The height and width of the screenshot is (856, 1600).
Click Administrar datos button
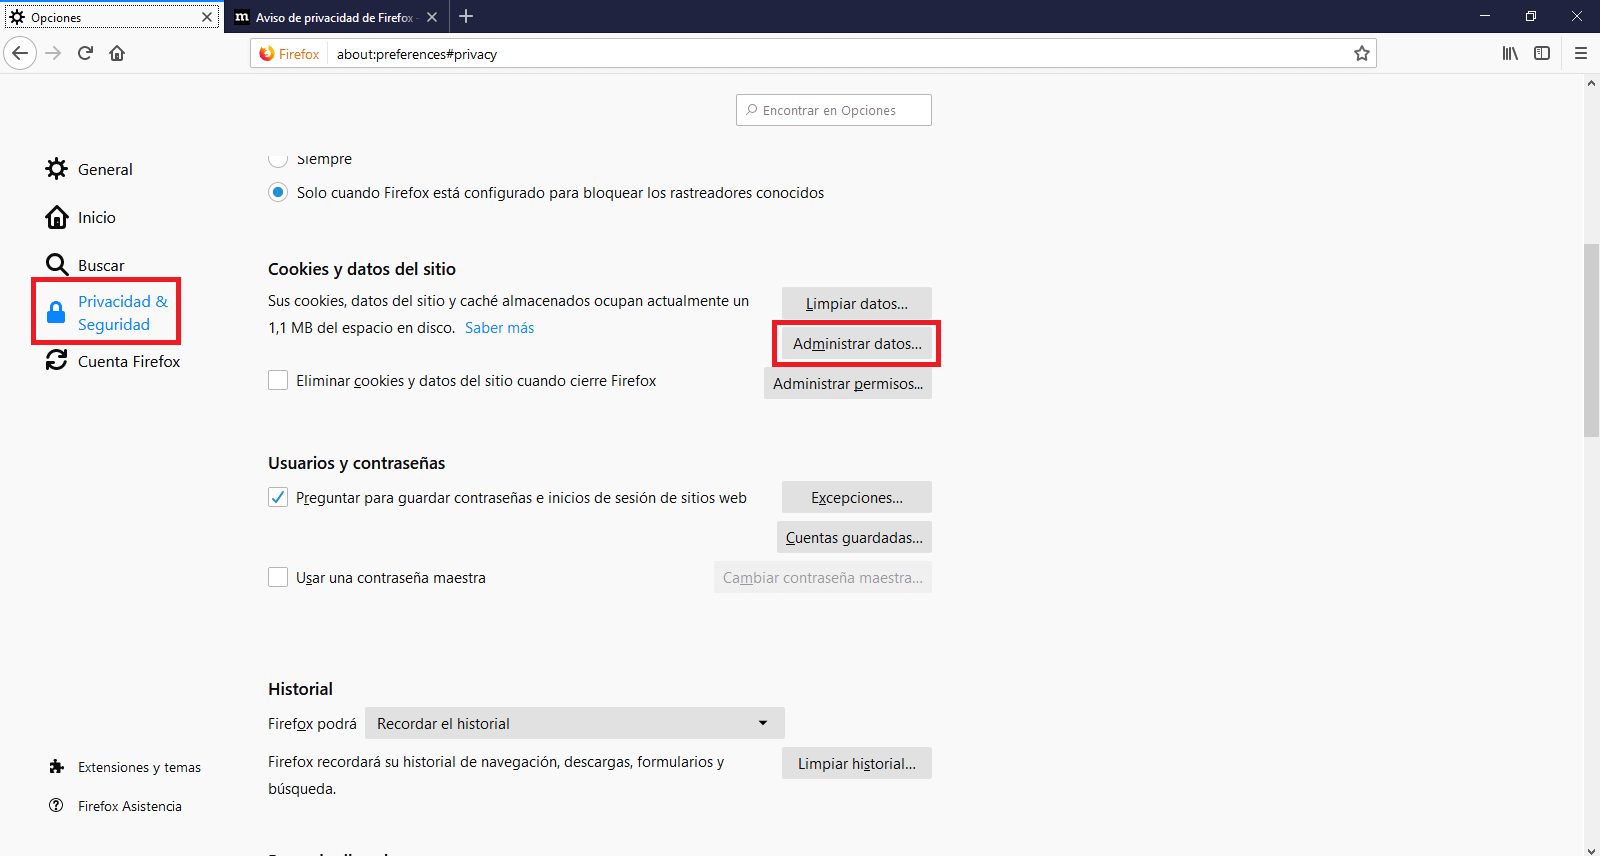(x=857, y=343)
